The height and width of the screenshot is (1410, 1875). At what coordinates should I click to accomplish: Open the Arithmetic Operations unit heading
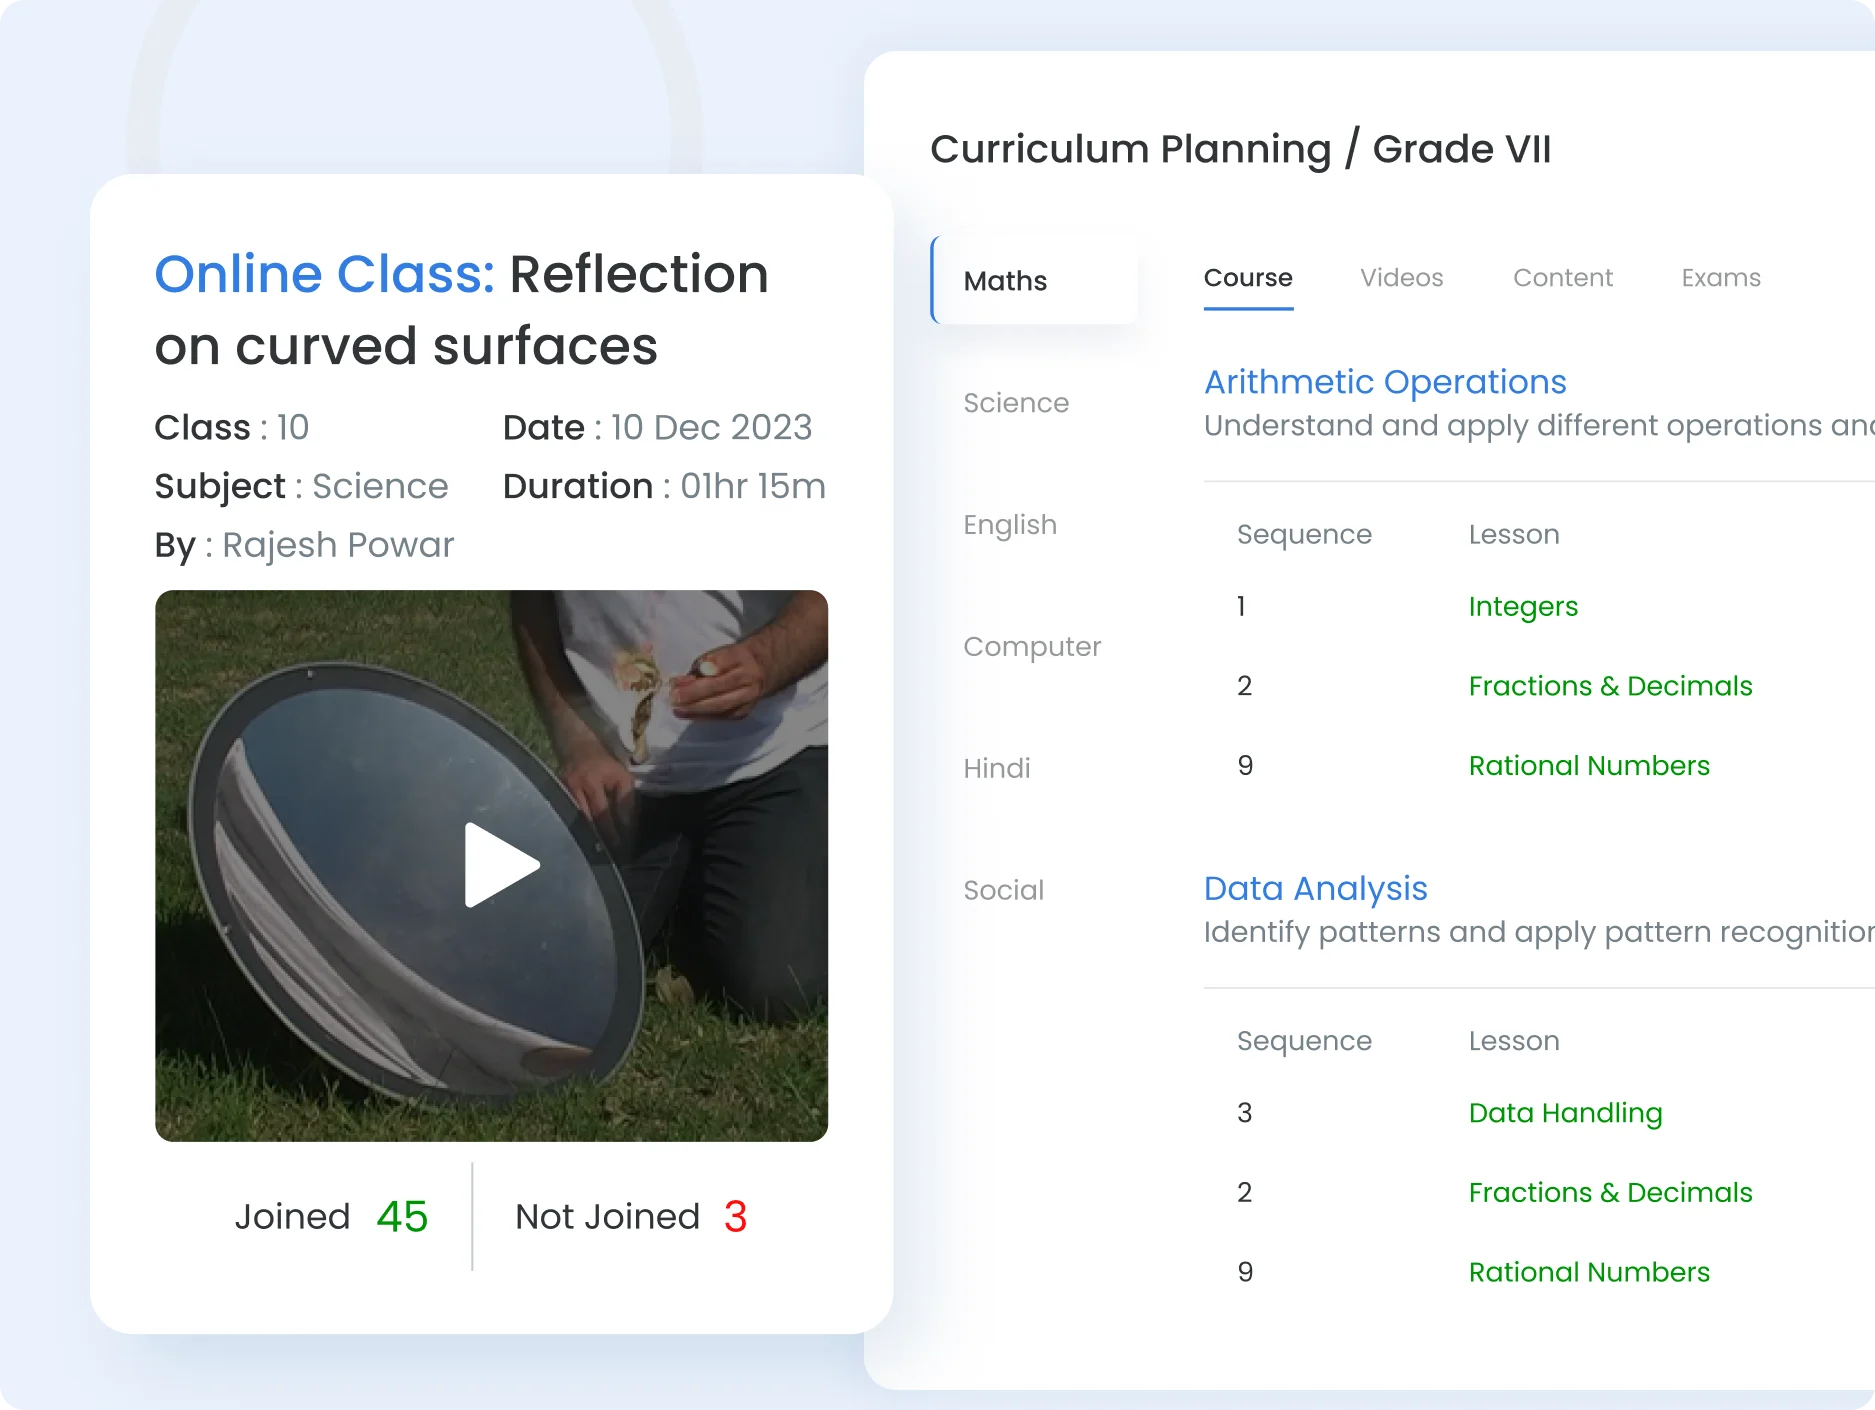[x=1384, y=382]
